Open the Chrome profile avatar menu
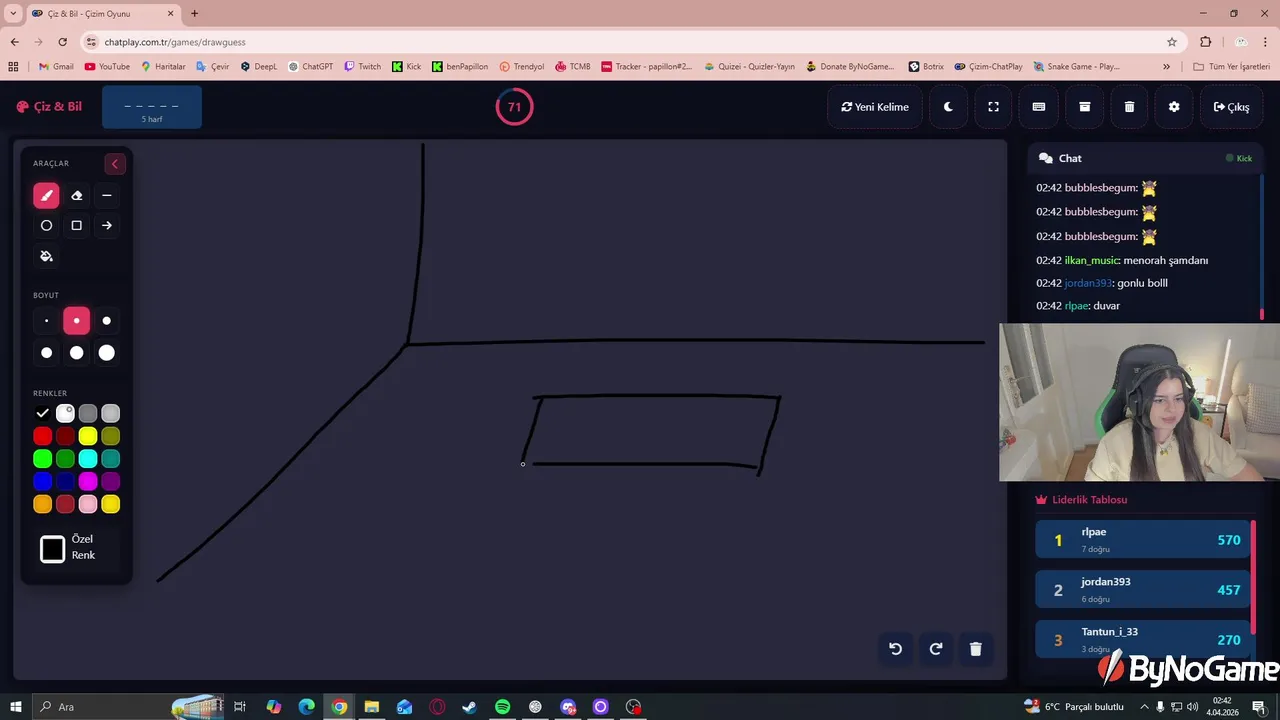Viewport: 1280px width, 720px height. pos(1241,42)
